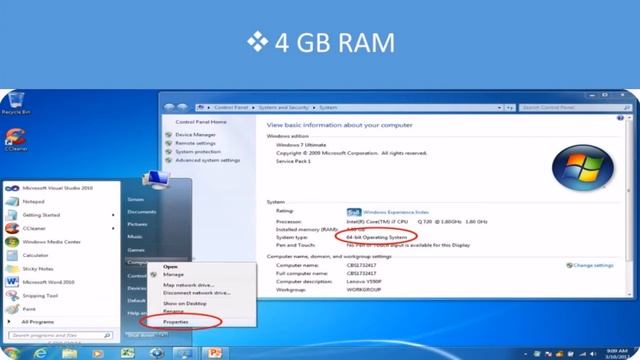The width and height of the screenshot is (640, 360).
Task: Open Documents in Start menu right pane
Action: [x=142, y=212]
